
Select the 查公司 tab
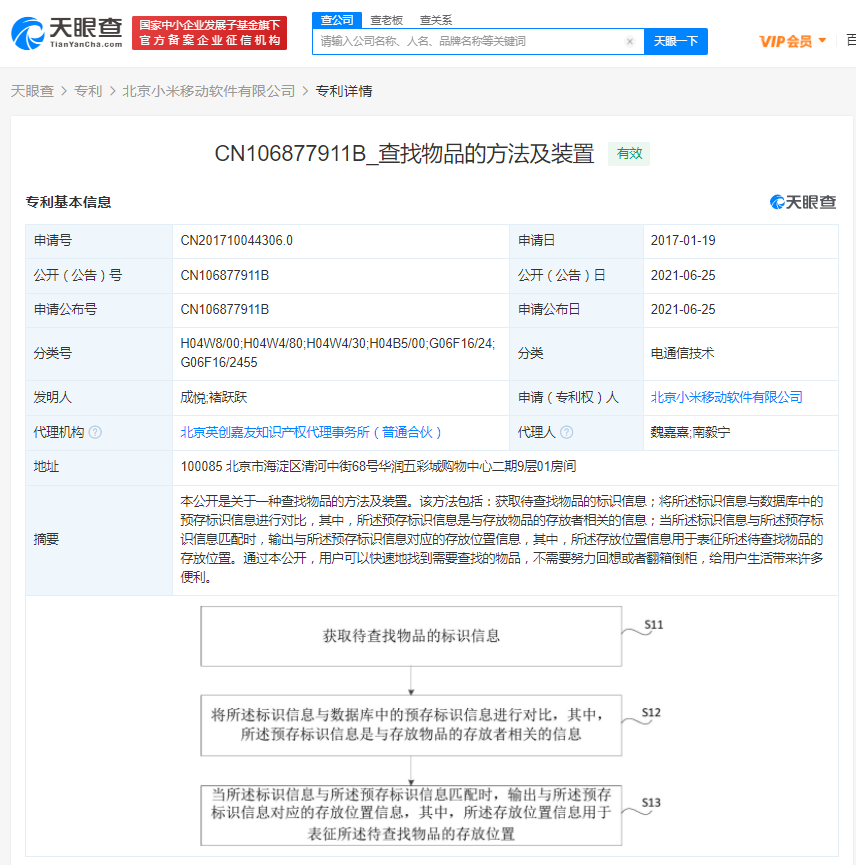[x=335, y=19]
